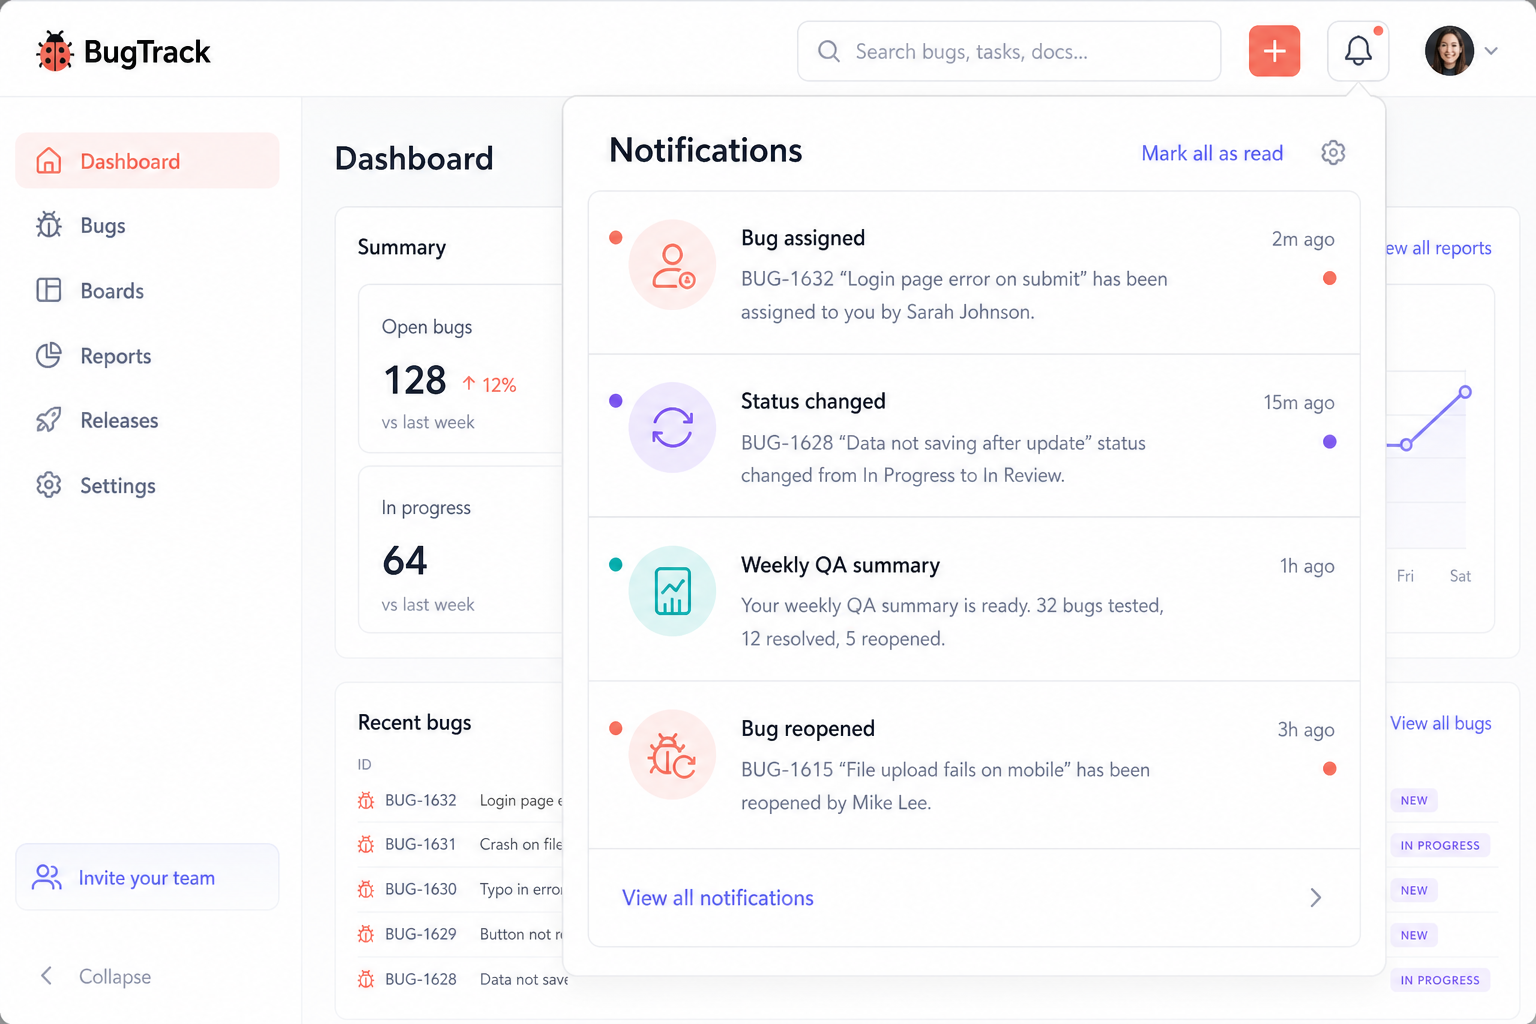The image size is (1536, 1024).
Task: Focus the Search bugs, tasks, docs field
Action: point(1009,51)
